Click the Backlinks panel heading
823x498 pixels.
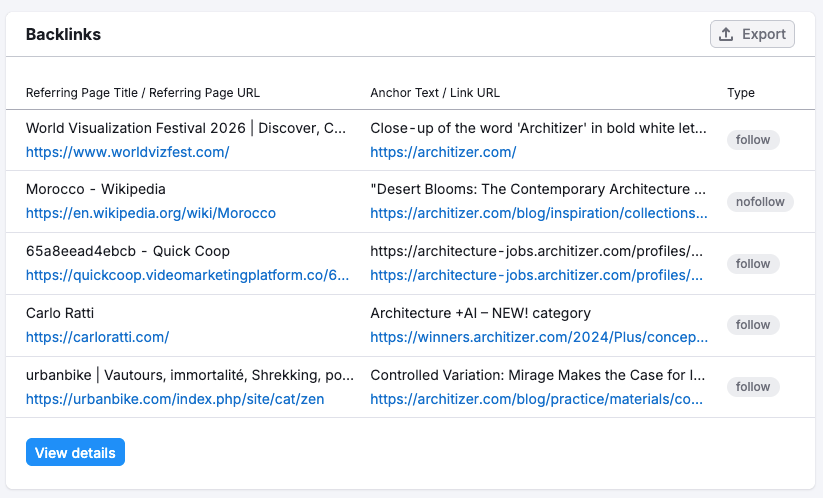pos(63,34)
